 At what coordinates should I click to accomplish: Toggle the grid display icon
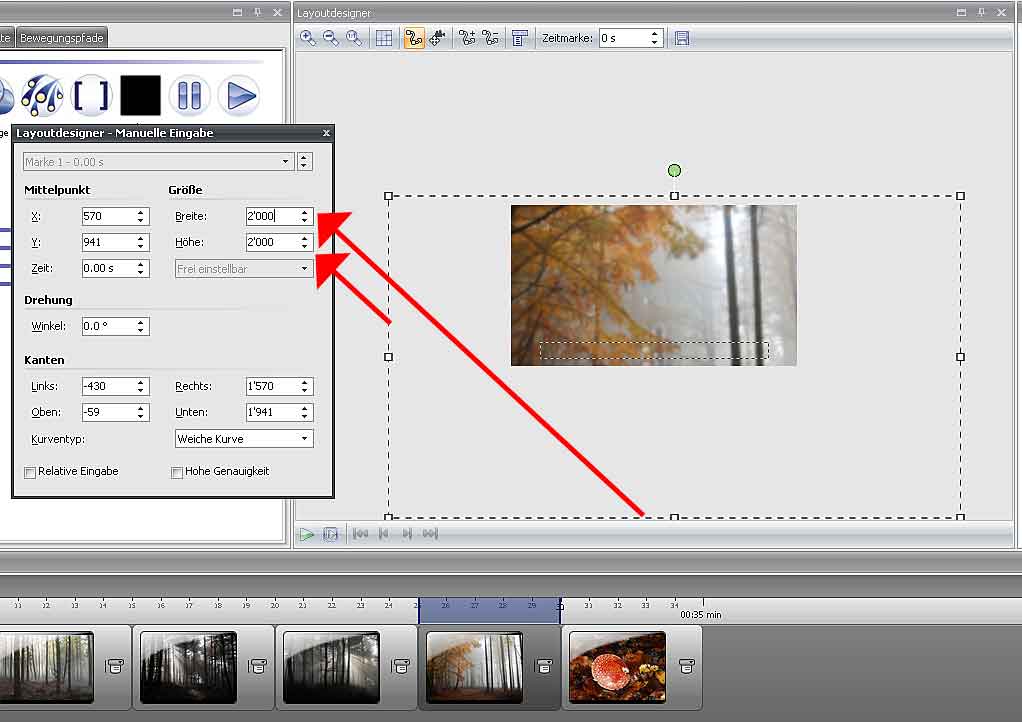(x=384, y=38)
